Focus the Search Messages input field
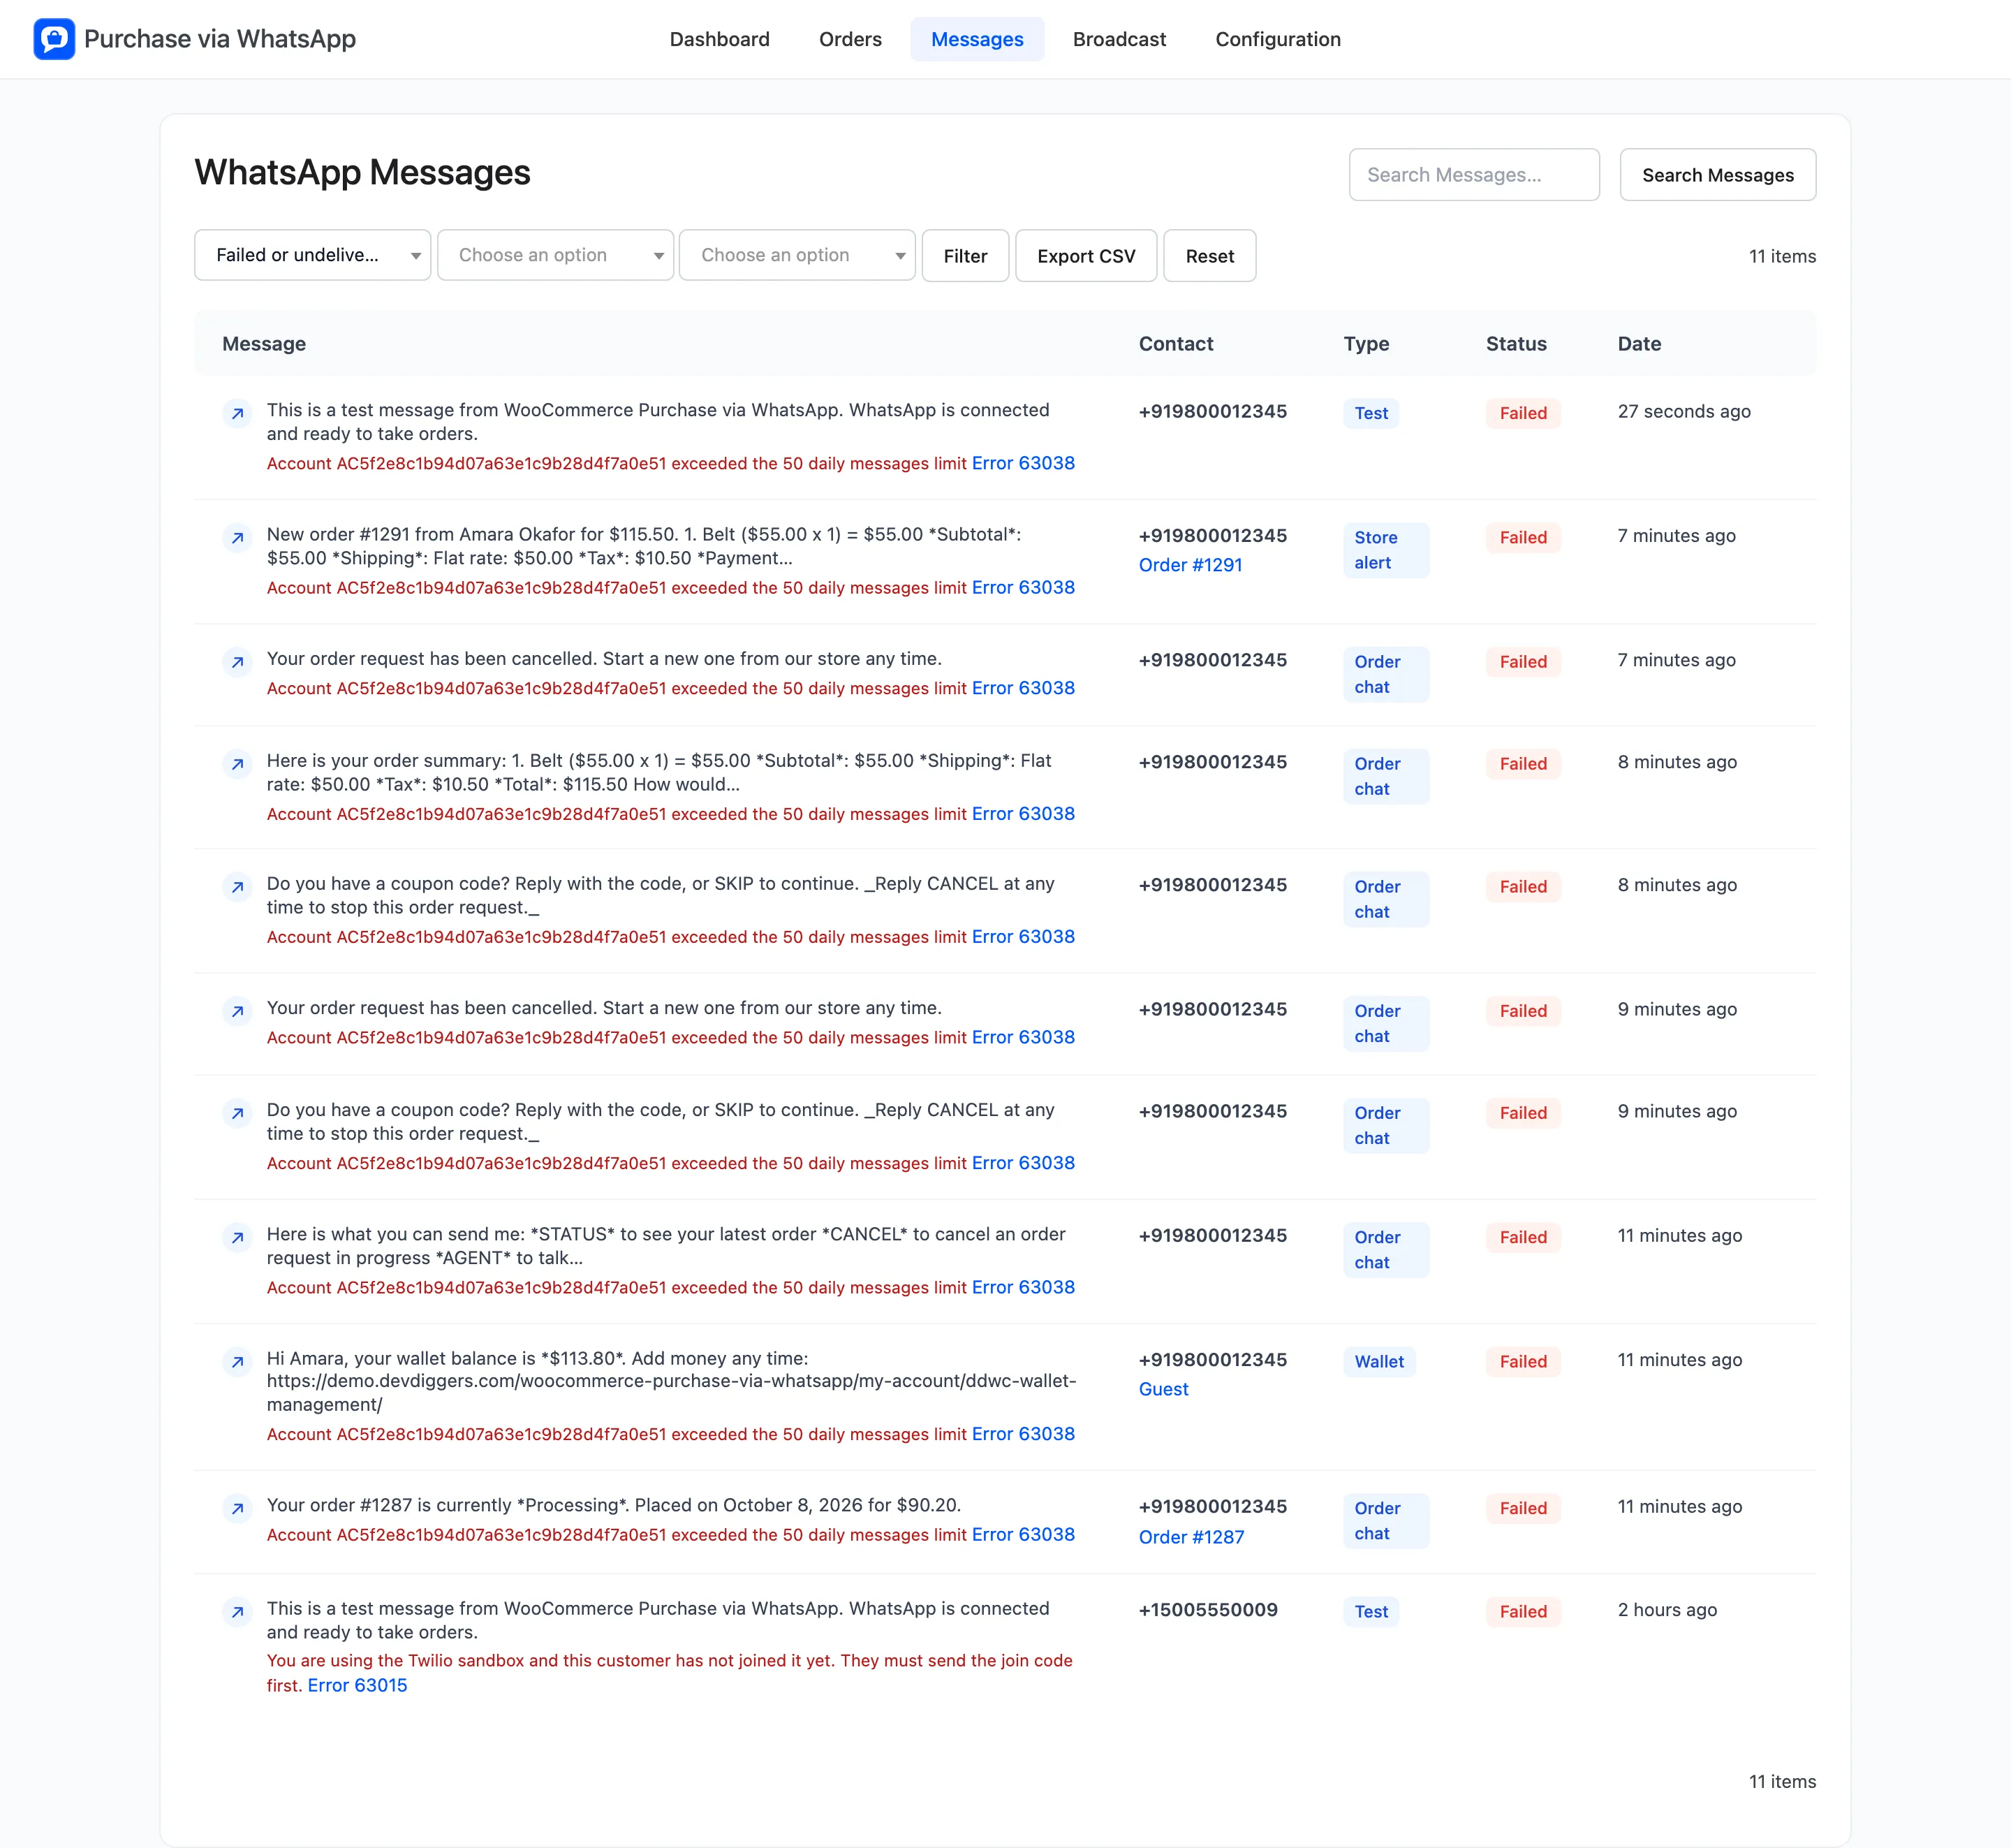The width and height of the screenshot is (2011, 1848). (1473, 175)
